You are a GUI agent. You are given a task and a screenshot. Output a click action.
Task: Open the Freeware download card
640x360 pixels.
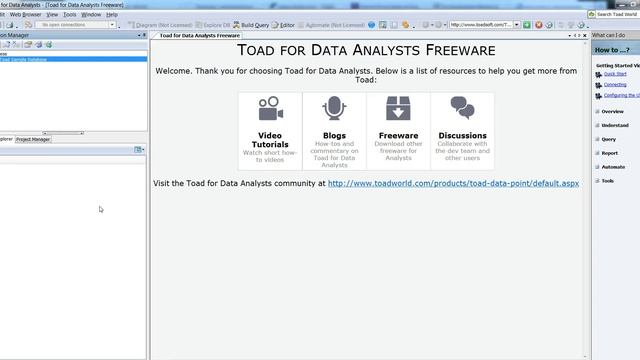pos(398,131)
